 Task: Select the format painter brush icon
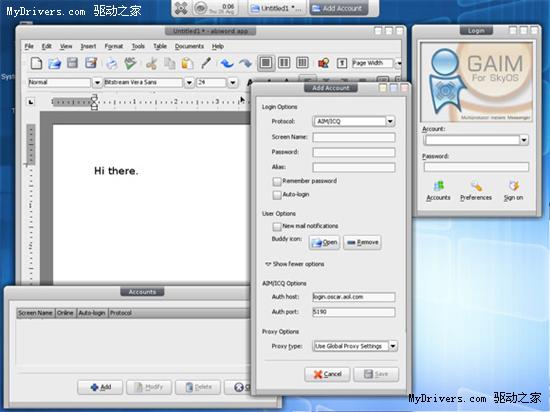[x=206, y=63]
